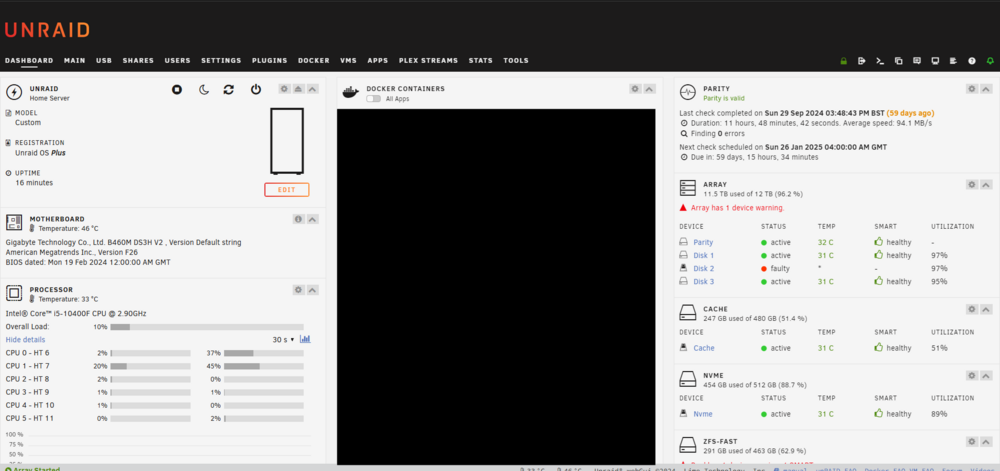Open Docker Containers tile settings gear
The height and width of the screenshot is (471, 1000).
tap(635, 89)
